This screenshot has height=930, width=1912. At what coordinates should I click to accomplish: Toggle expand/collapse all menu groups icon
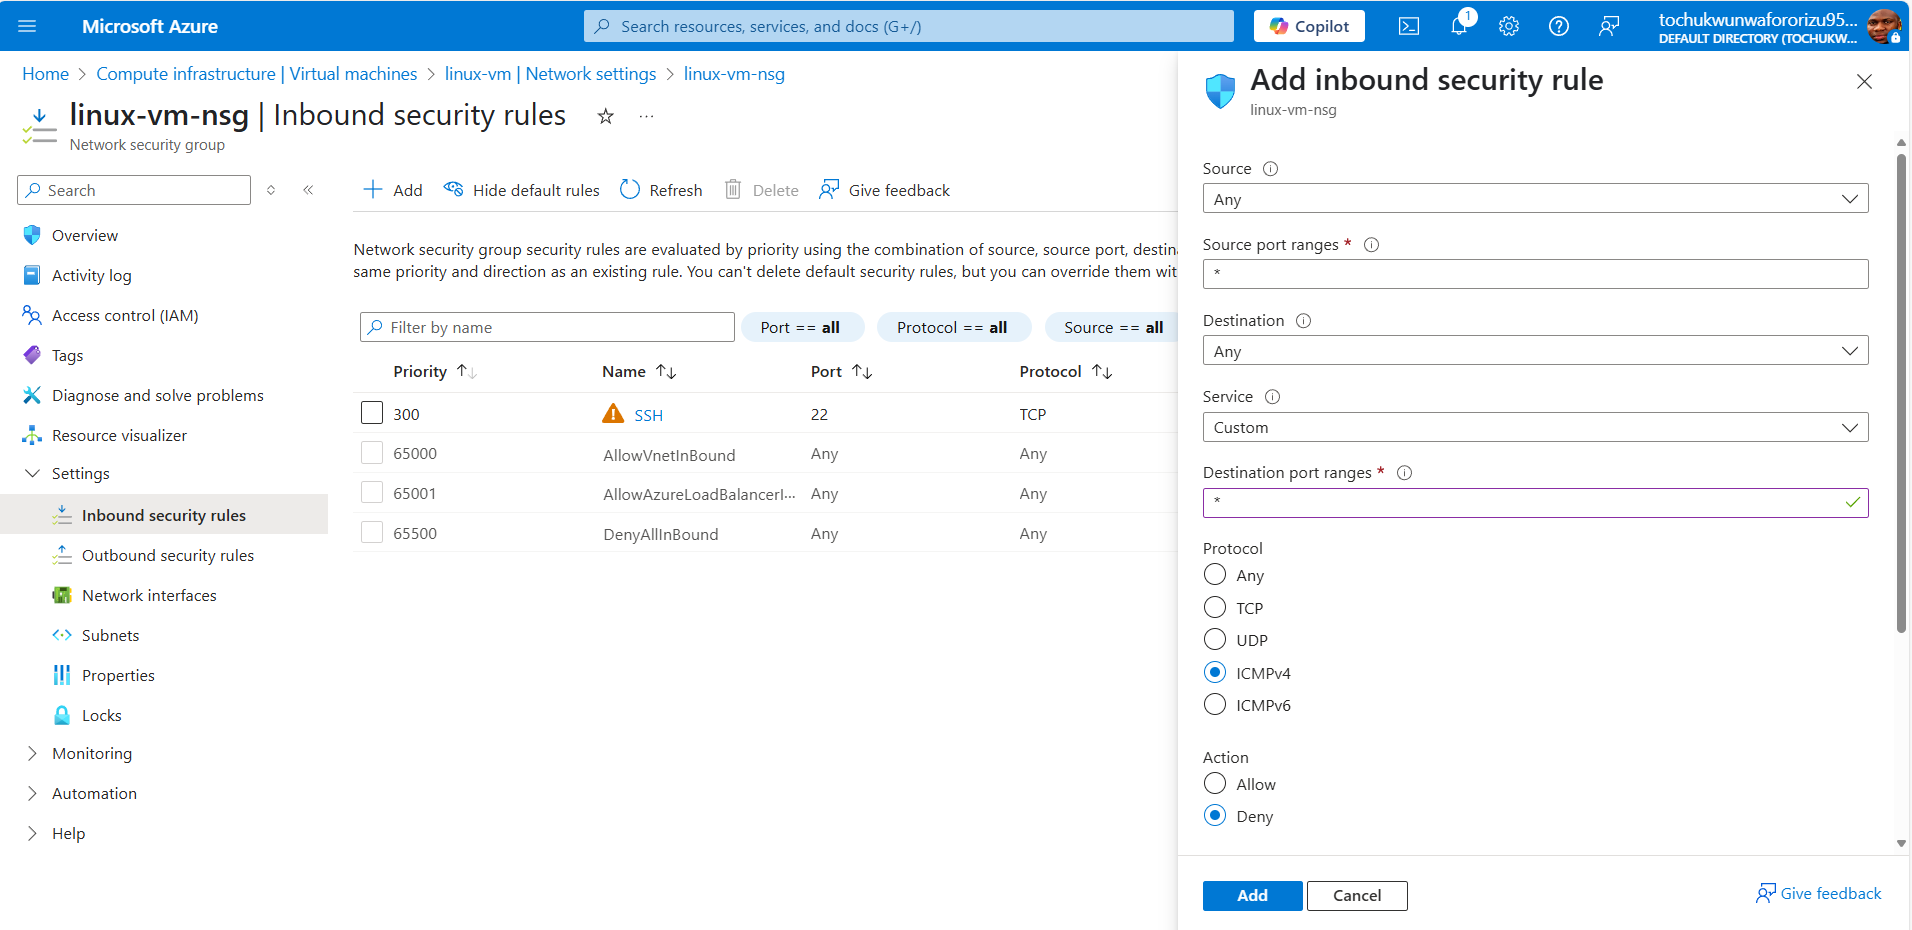[x=271, y=190]
